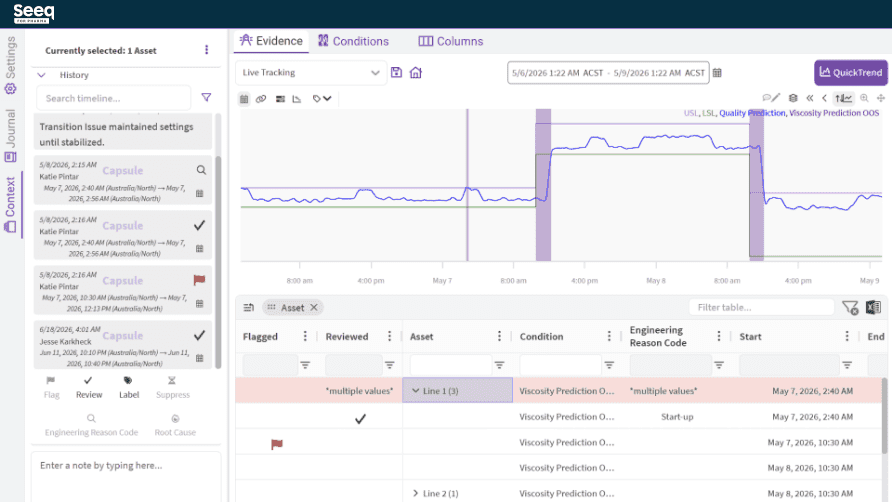Open Flagged column menu
This screenshot has width=892, height=502.
click(305, 336)
